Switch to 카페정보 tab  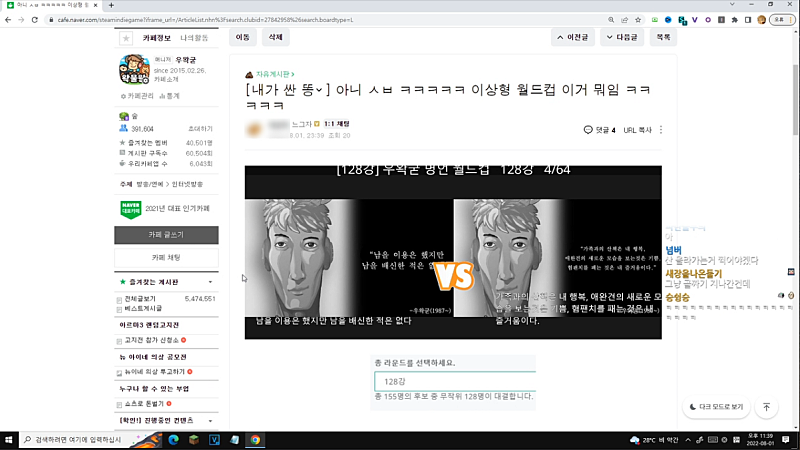pyautogui.click(x=157, y=38)
